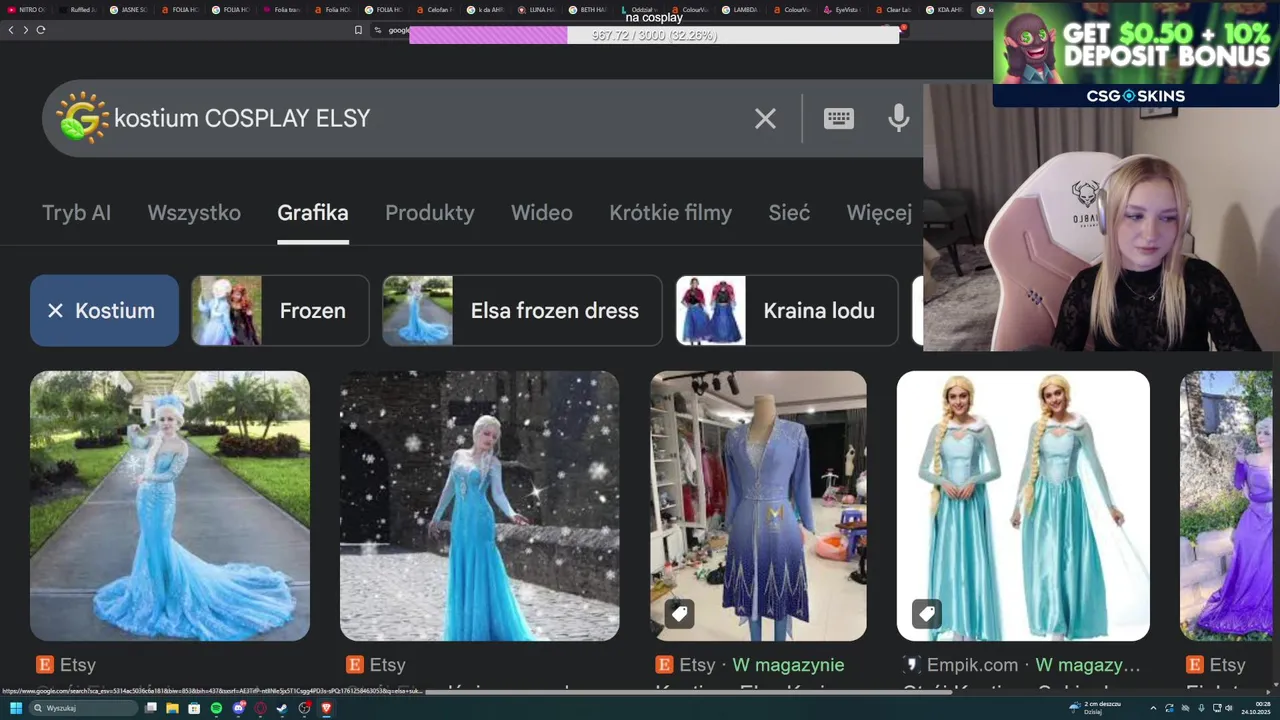The width and height of the screenshot is (1280, 720).
Task: Open volume control from the system tray
Action: click(x=1229, y=708)
